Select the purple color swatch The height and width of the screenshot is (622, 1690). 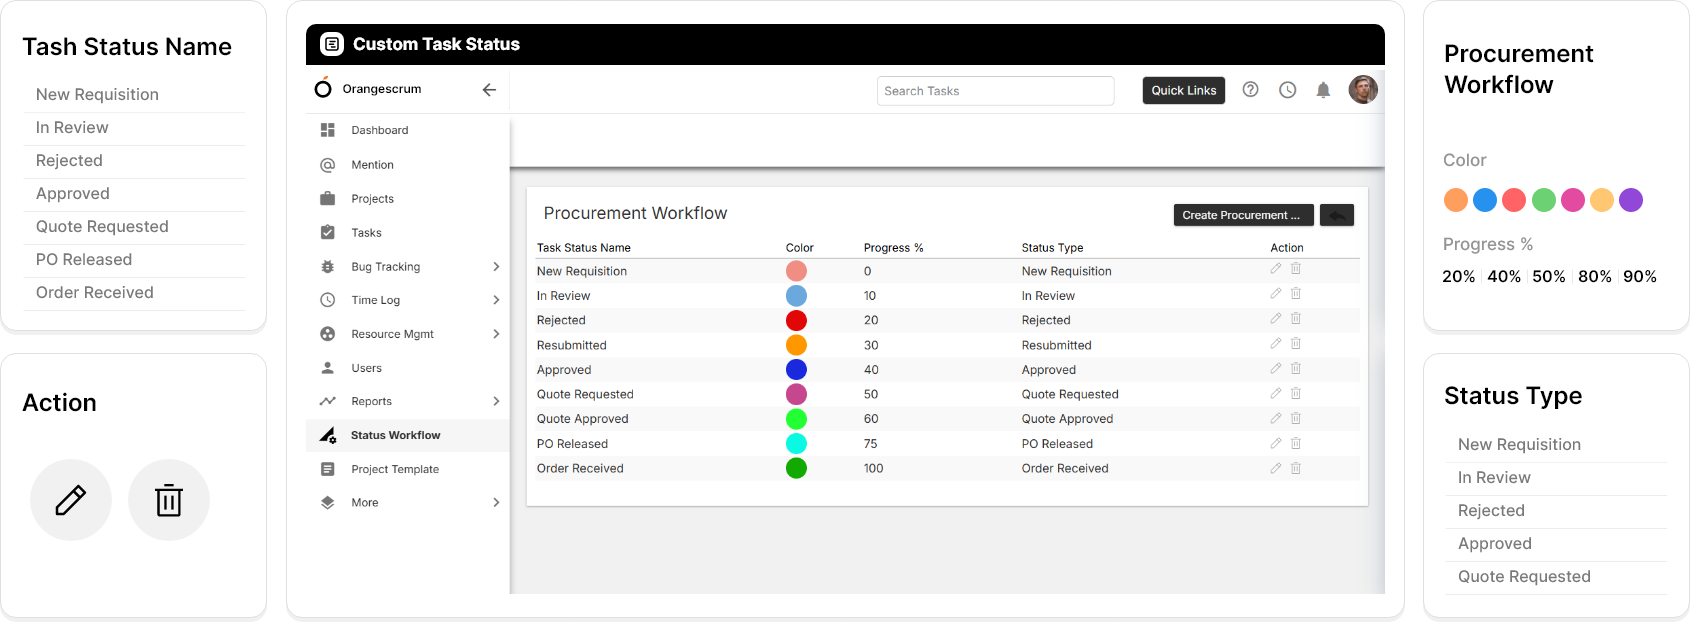(1631, 200)
